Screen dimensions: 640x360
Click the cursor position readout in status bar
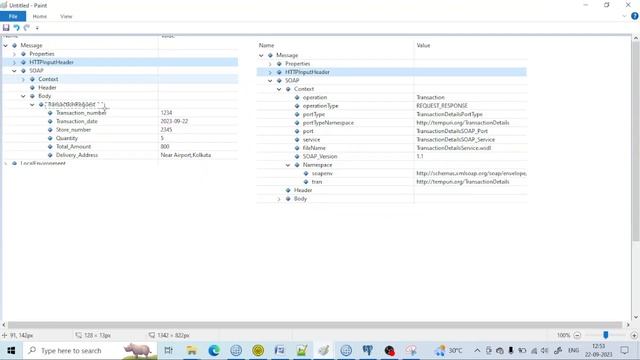(18, 335)
